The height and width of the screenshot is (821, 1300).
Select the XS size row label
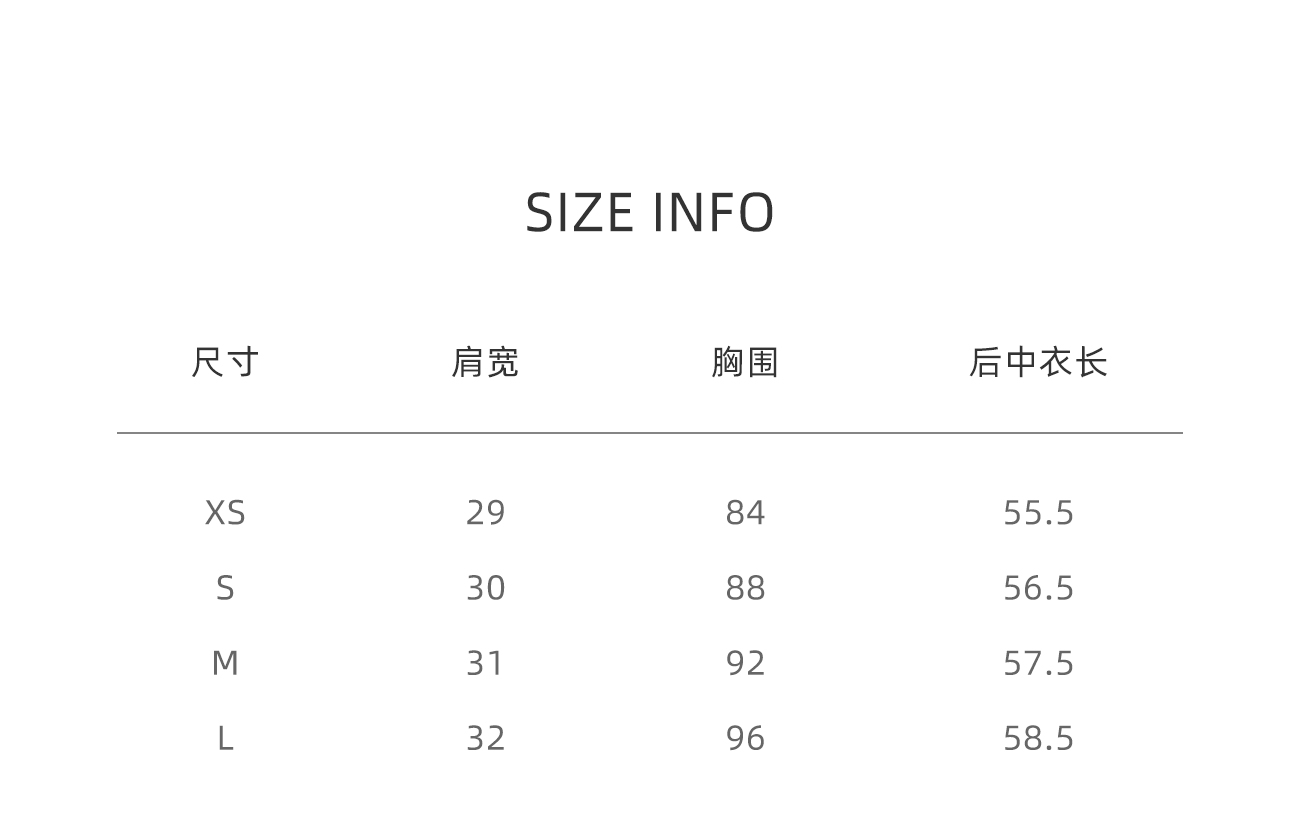[x=225, y=513]
